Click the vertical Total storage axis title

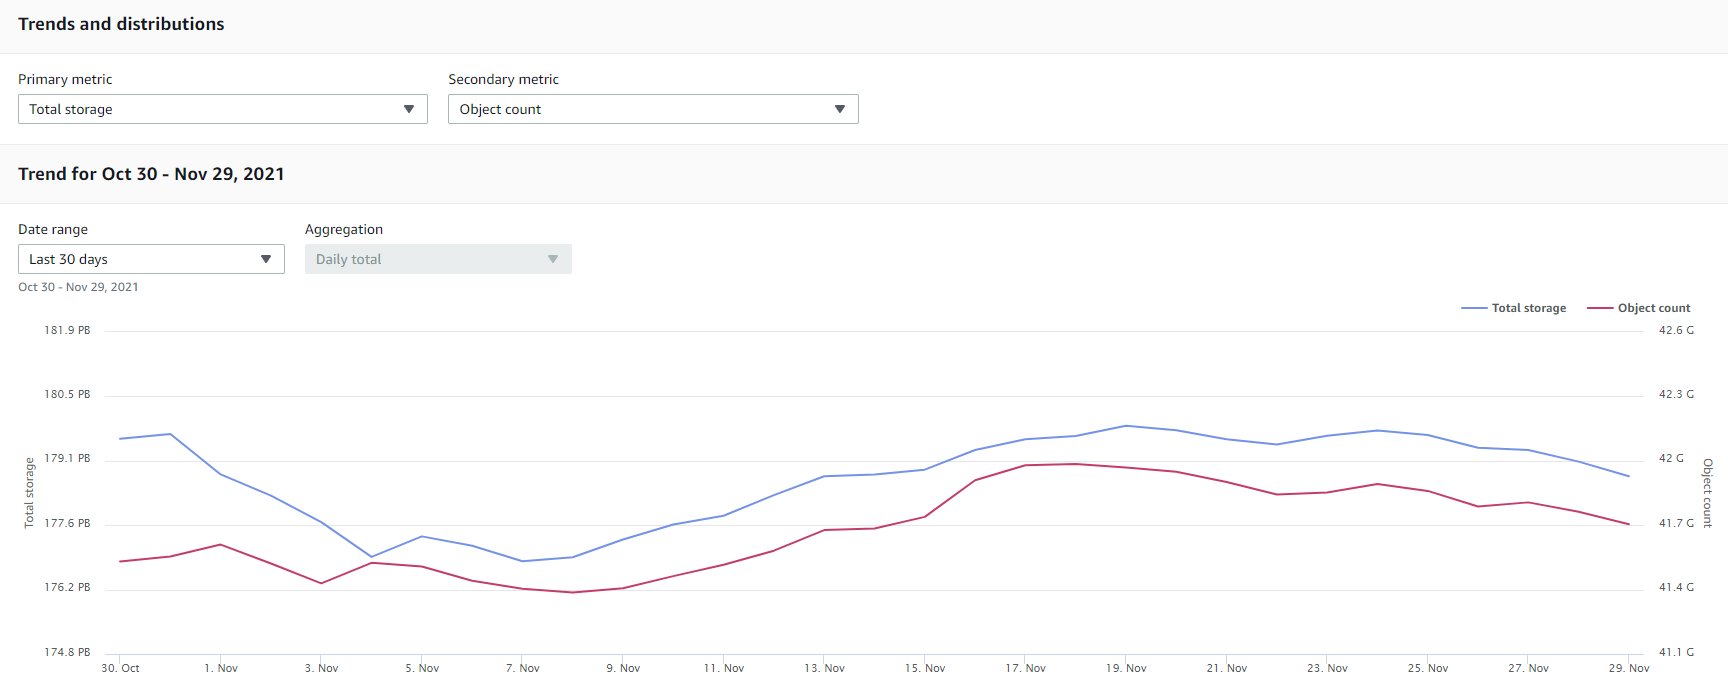(x=29, y=492)
